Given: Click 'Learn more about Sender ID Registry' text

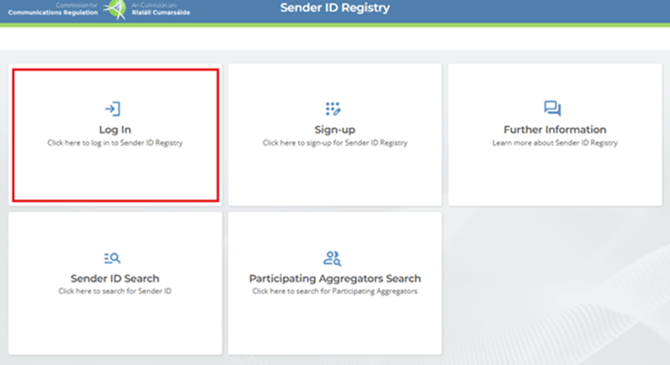Looking at the screenshot, I should coord(555,143).
